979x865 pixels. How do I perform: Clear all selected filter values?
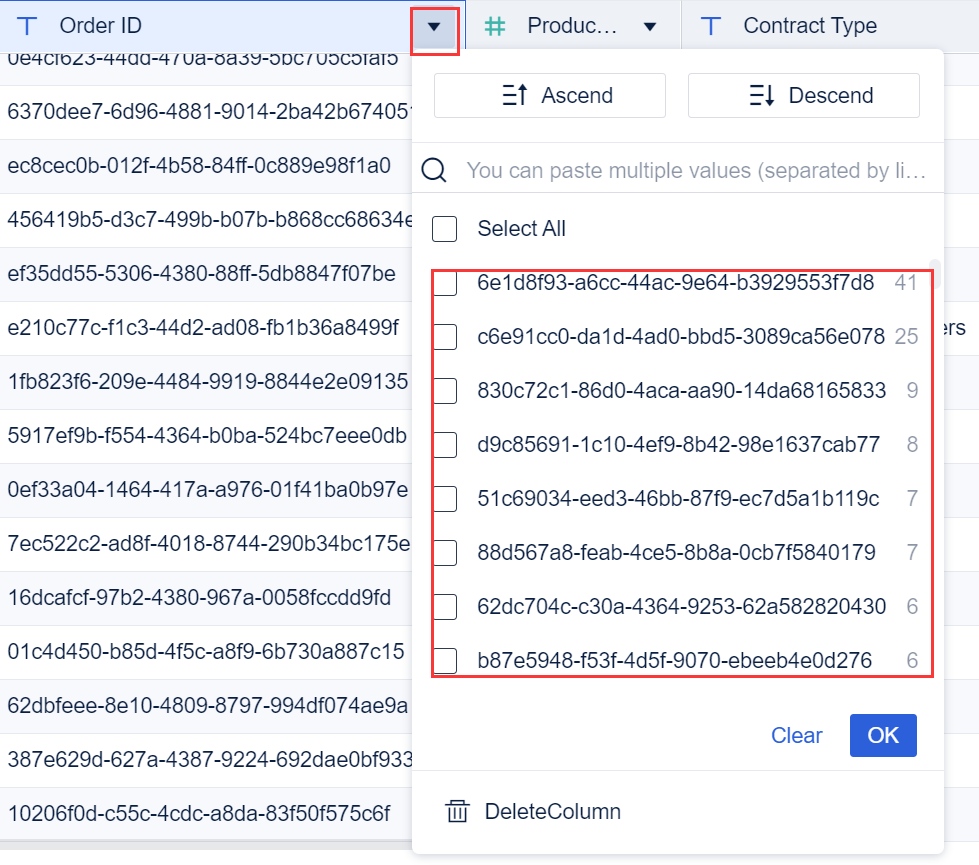tap(796, 735)
